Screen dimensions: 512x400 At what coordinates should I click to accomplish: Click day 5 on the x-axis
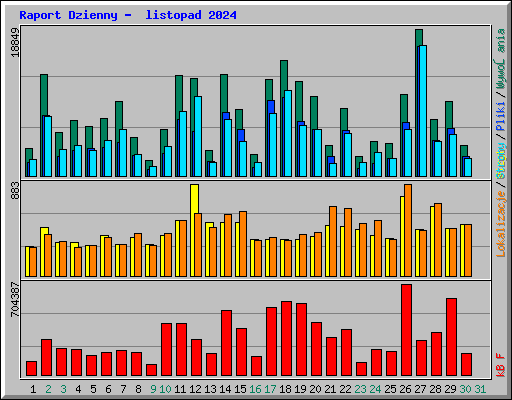tap(93, 389)
